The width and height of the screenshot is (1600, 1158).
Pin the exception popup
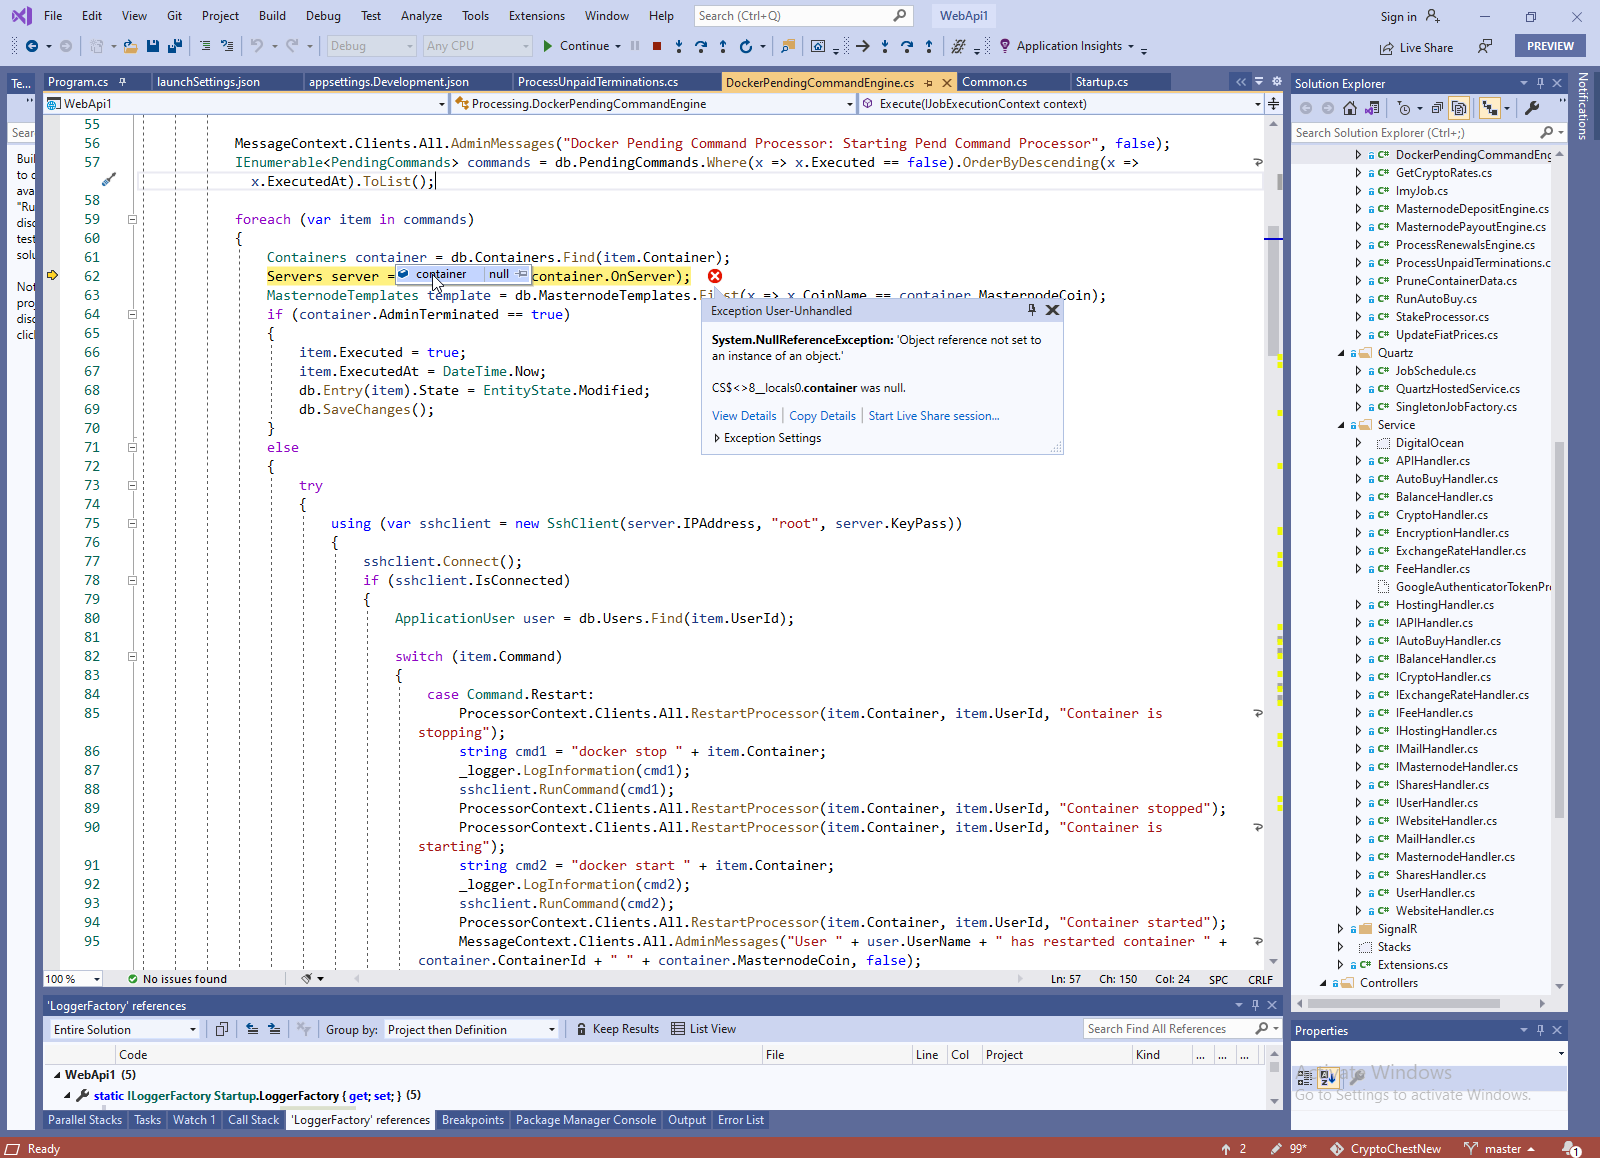(x=1031, y=310)
